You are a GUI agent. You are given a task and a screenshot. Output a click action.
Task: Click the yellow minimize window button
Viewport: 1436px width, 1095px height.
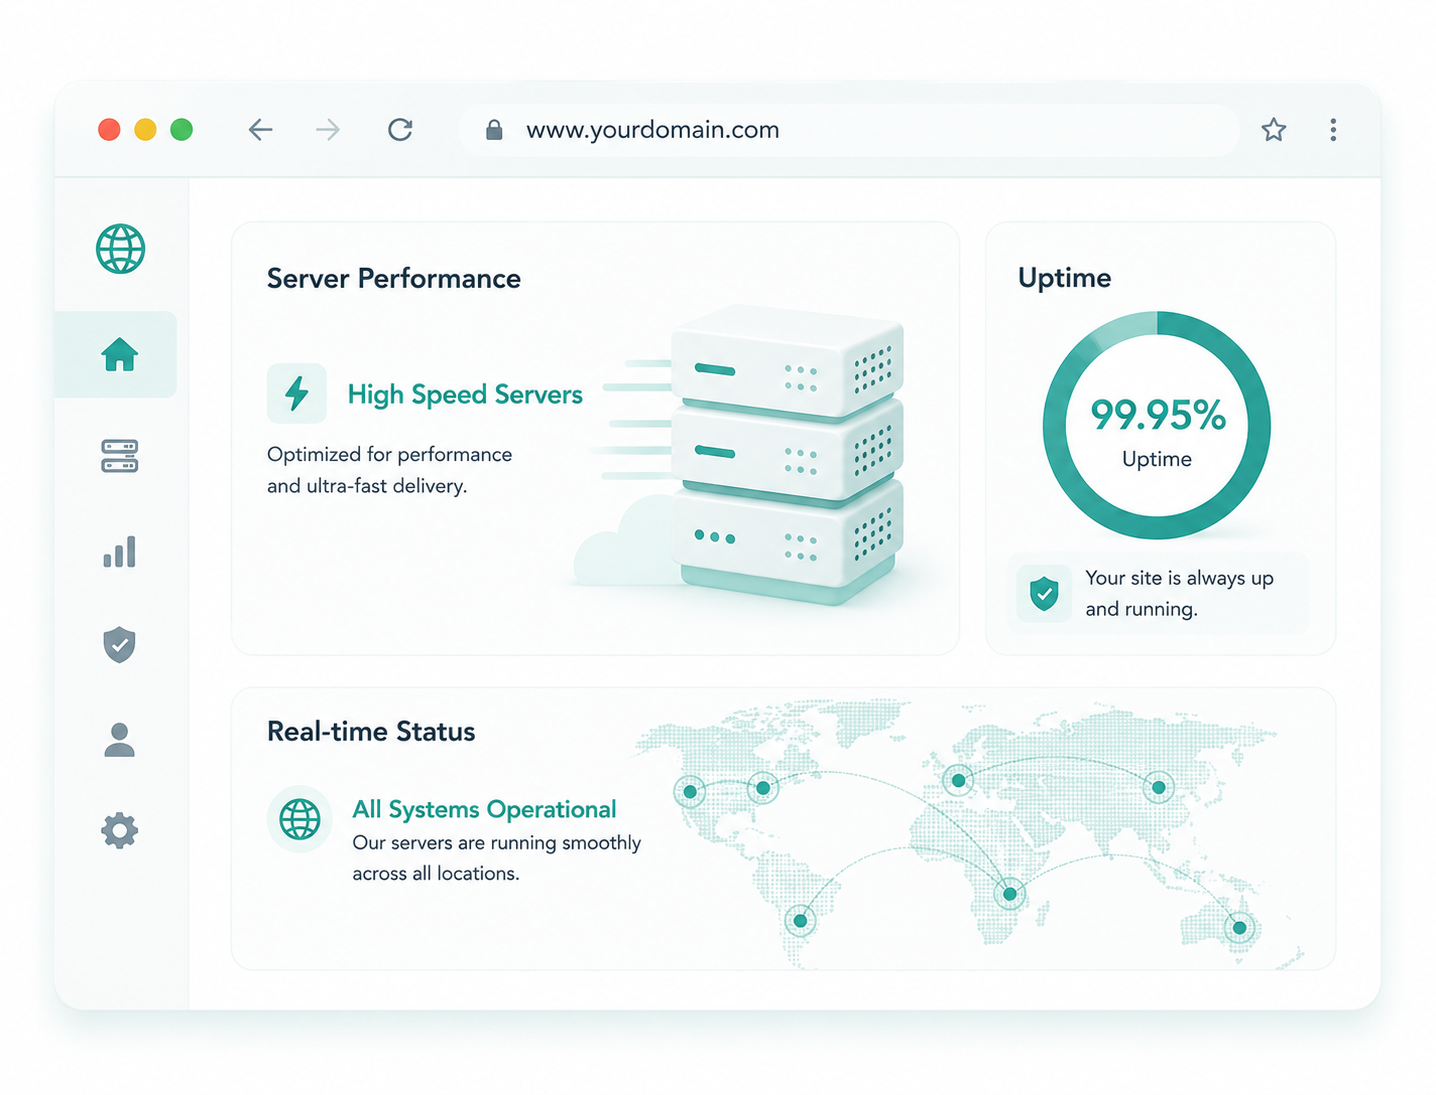pos(145,129)
